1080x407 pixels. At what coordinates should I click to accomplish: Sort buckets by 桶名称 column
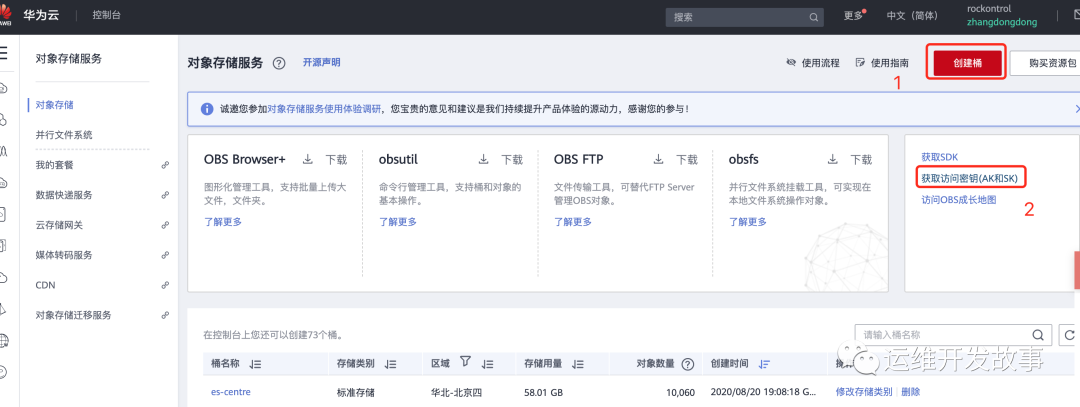point(256,364)
